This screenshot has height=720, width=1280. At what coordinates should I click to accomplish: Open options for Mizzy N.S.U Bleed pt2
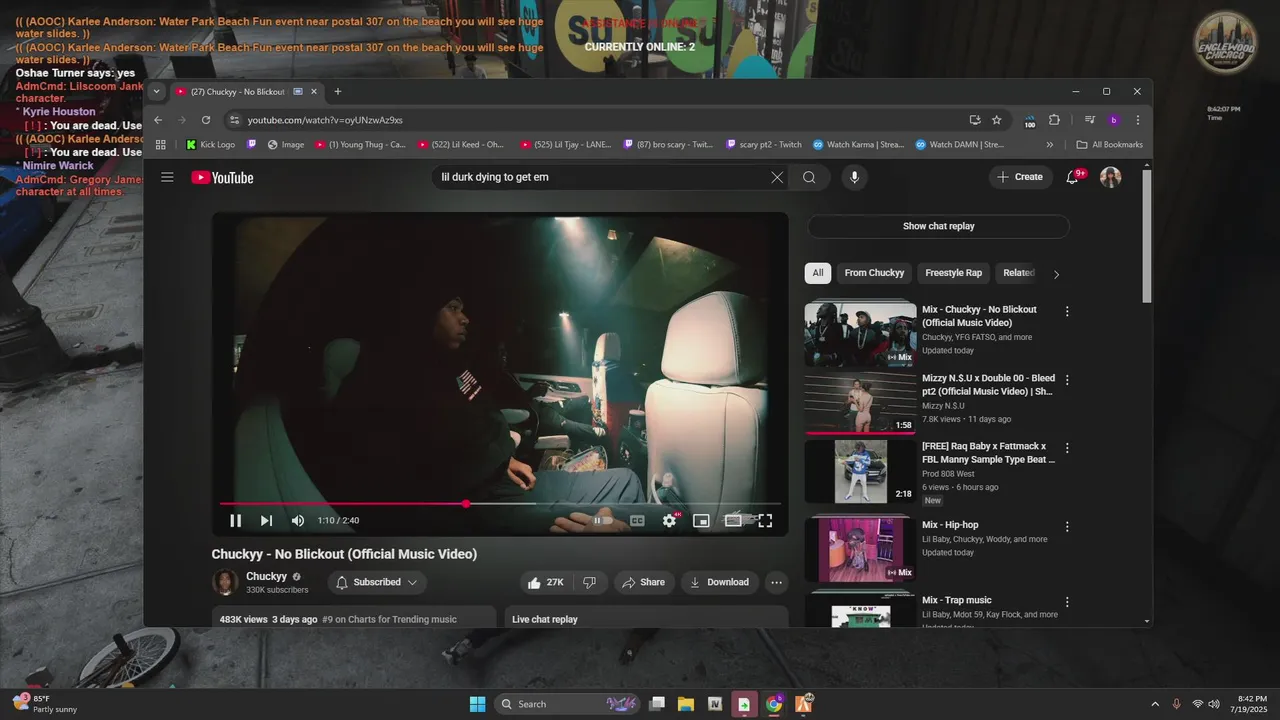tap(1067, 380)
